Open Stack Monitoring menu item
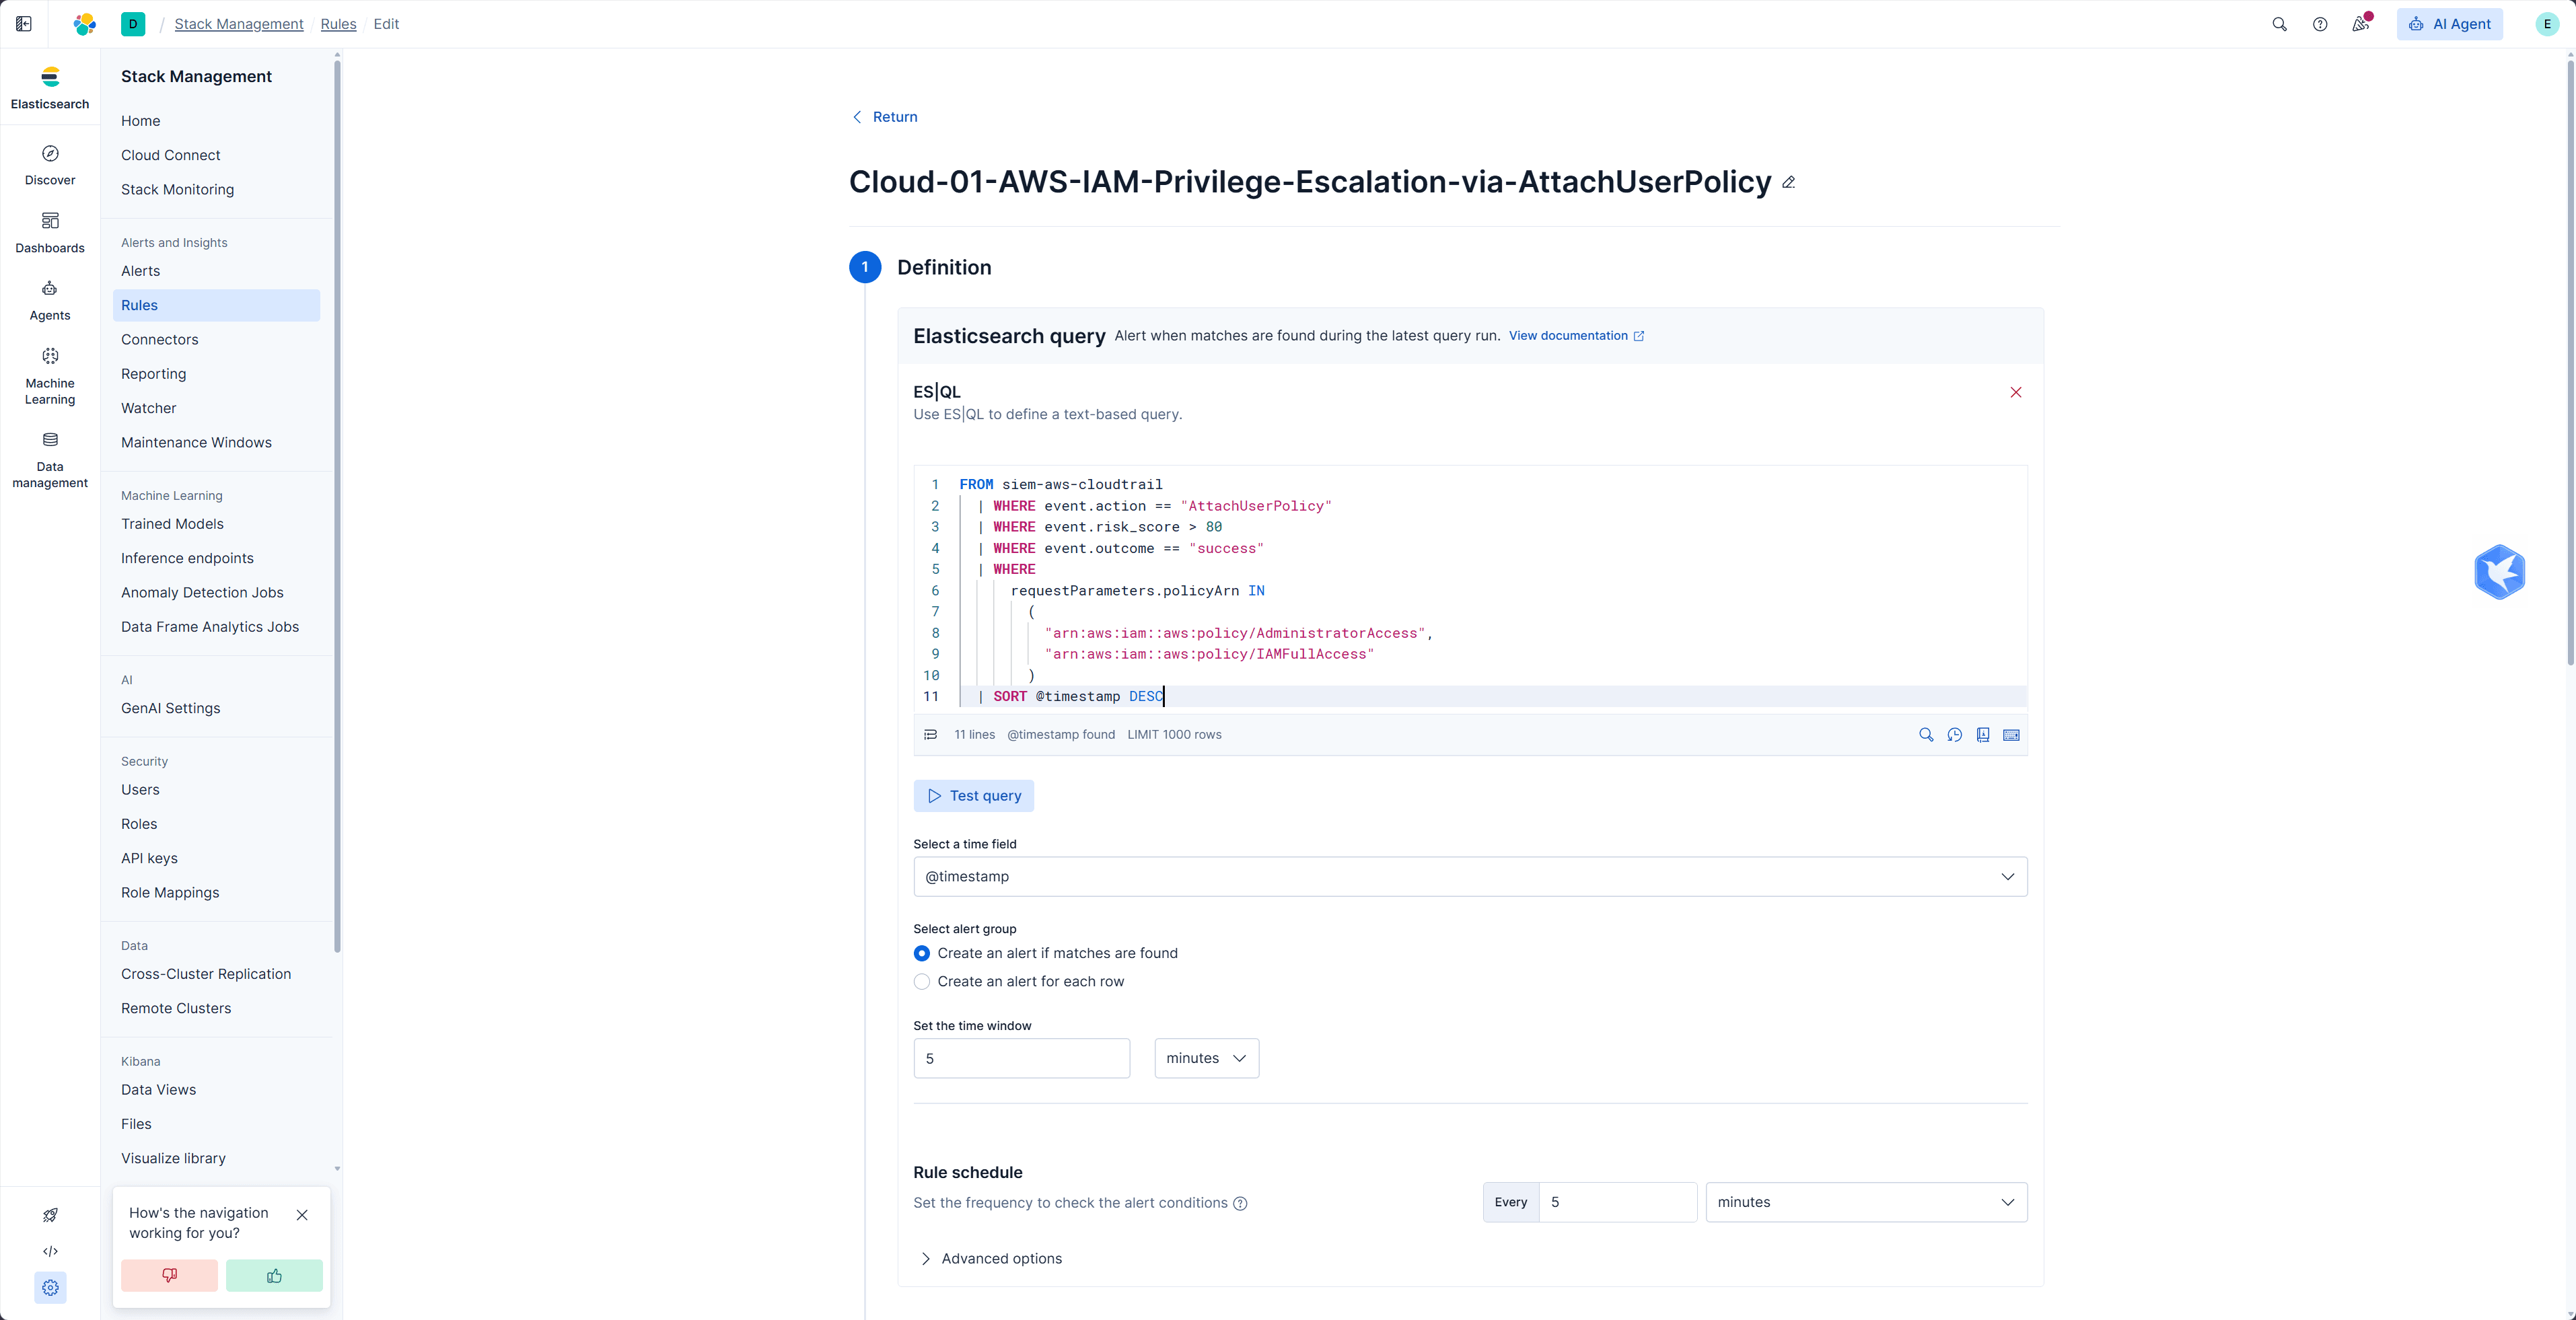 click(177, 189)
